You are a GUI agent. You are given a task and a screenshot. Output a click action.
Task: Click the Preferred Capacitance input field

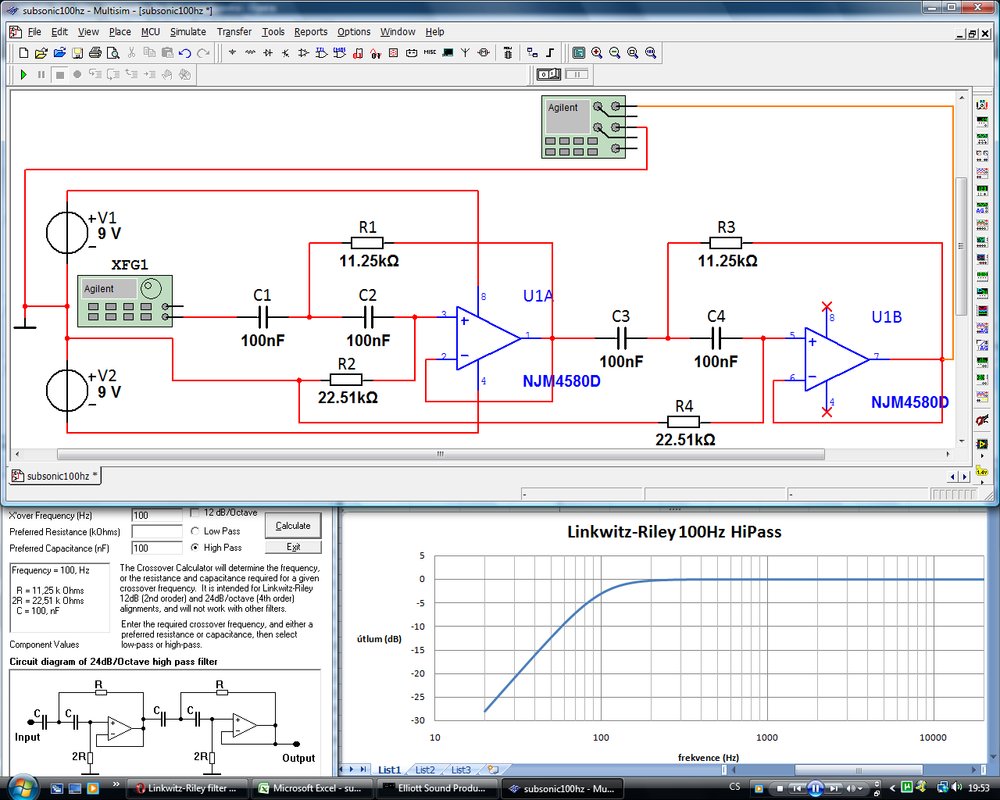tap(157, 548)
